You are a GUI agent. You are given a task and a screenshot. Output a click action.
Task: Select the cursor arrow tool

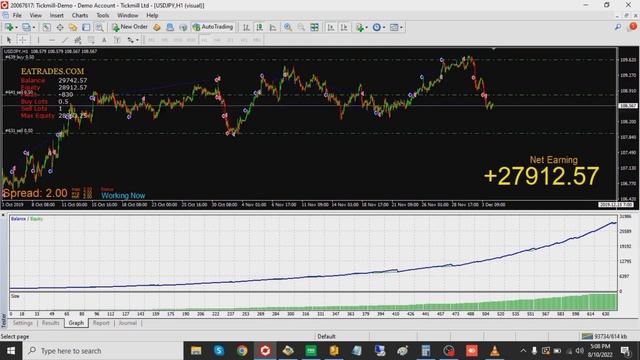(9, 40)
